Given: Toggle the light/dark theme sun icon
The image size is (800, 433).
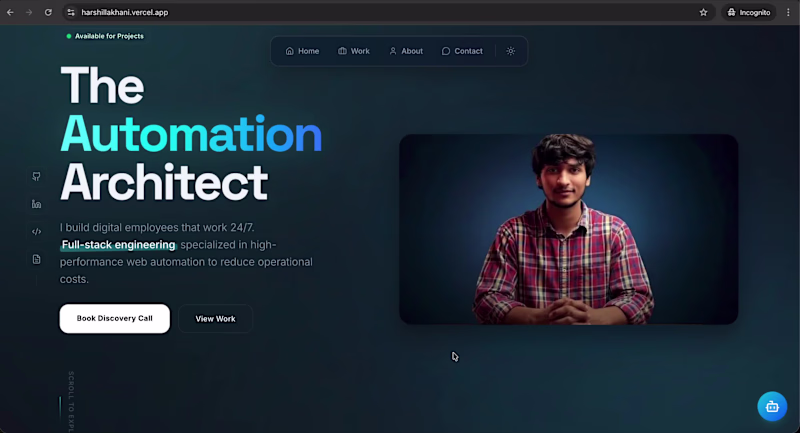Looking at the screenshot, I should [511, 51].
